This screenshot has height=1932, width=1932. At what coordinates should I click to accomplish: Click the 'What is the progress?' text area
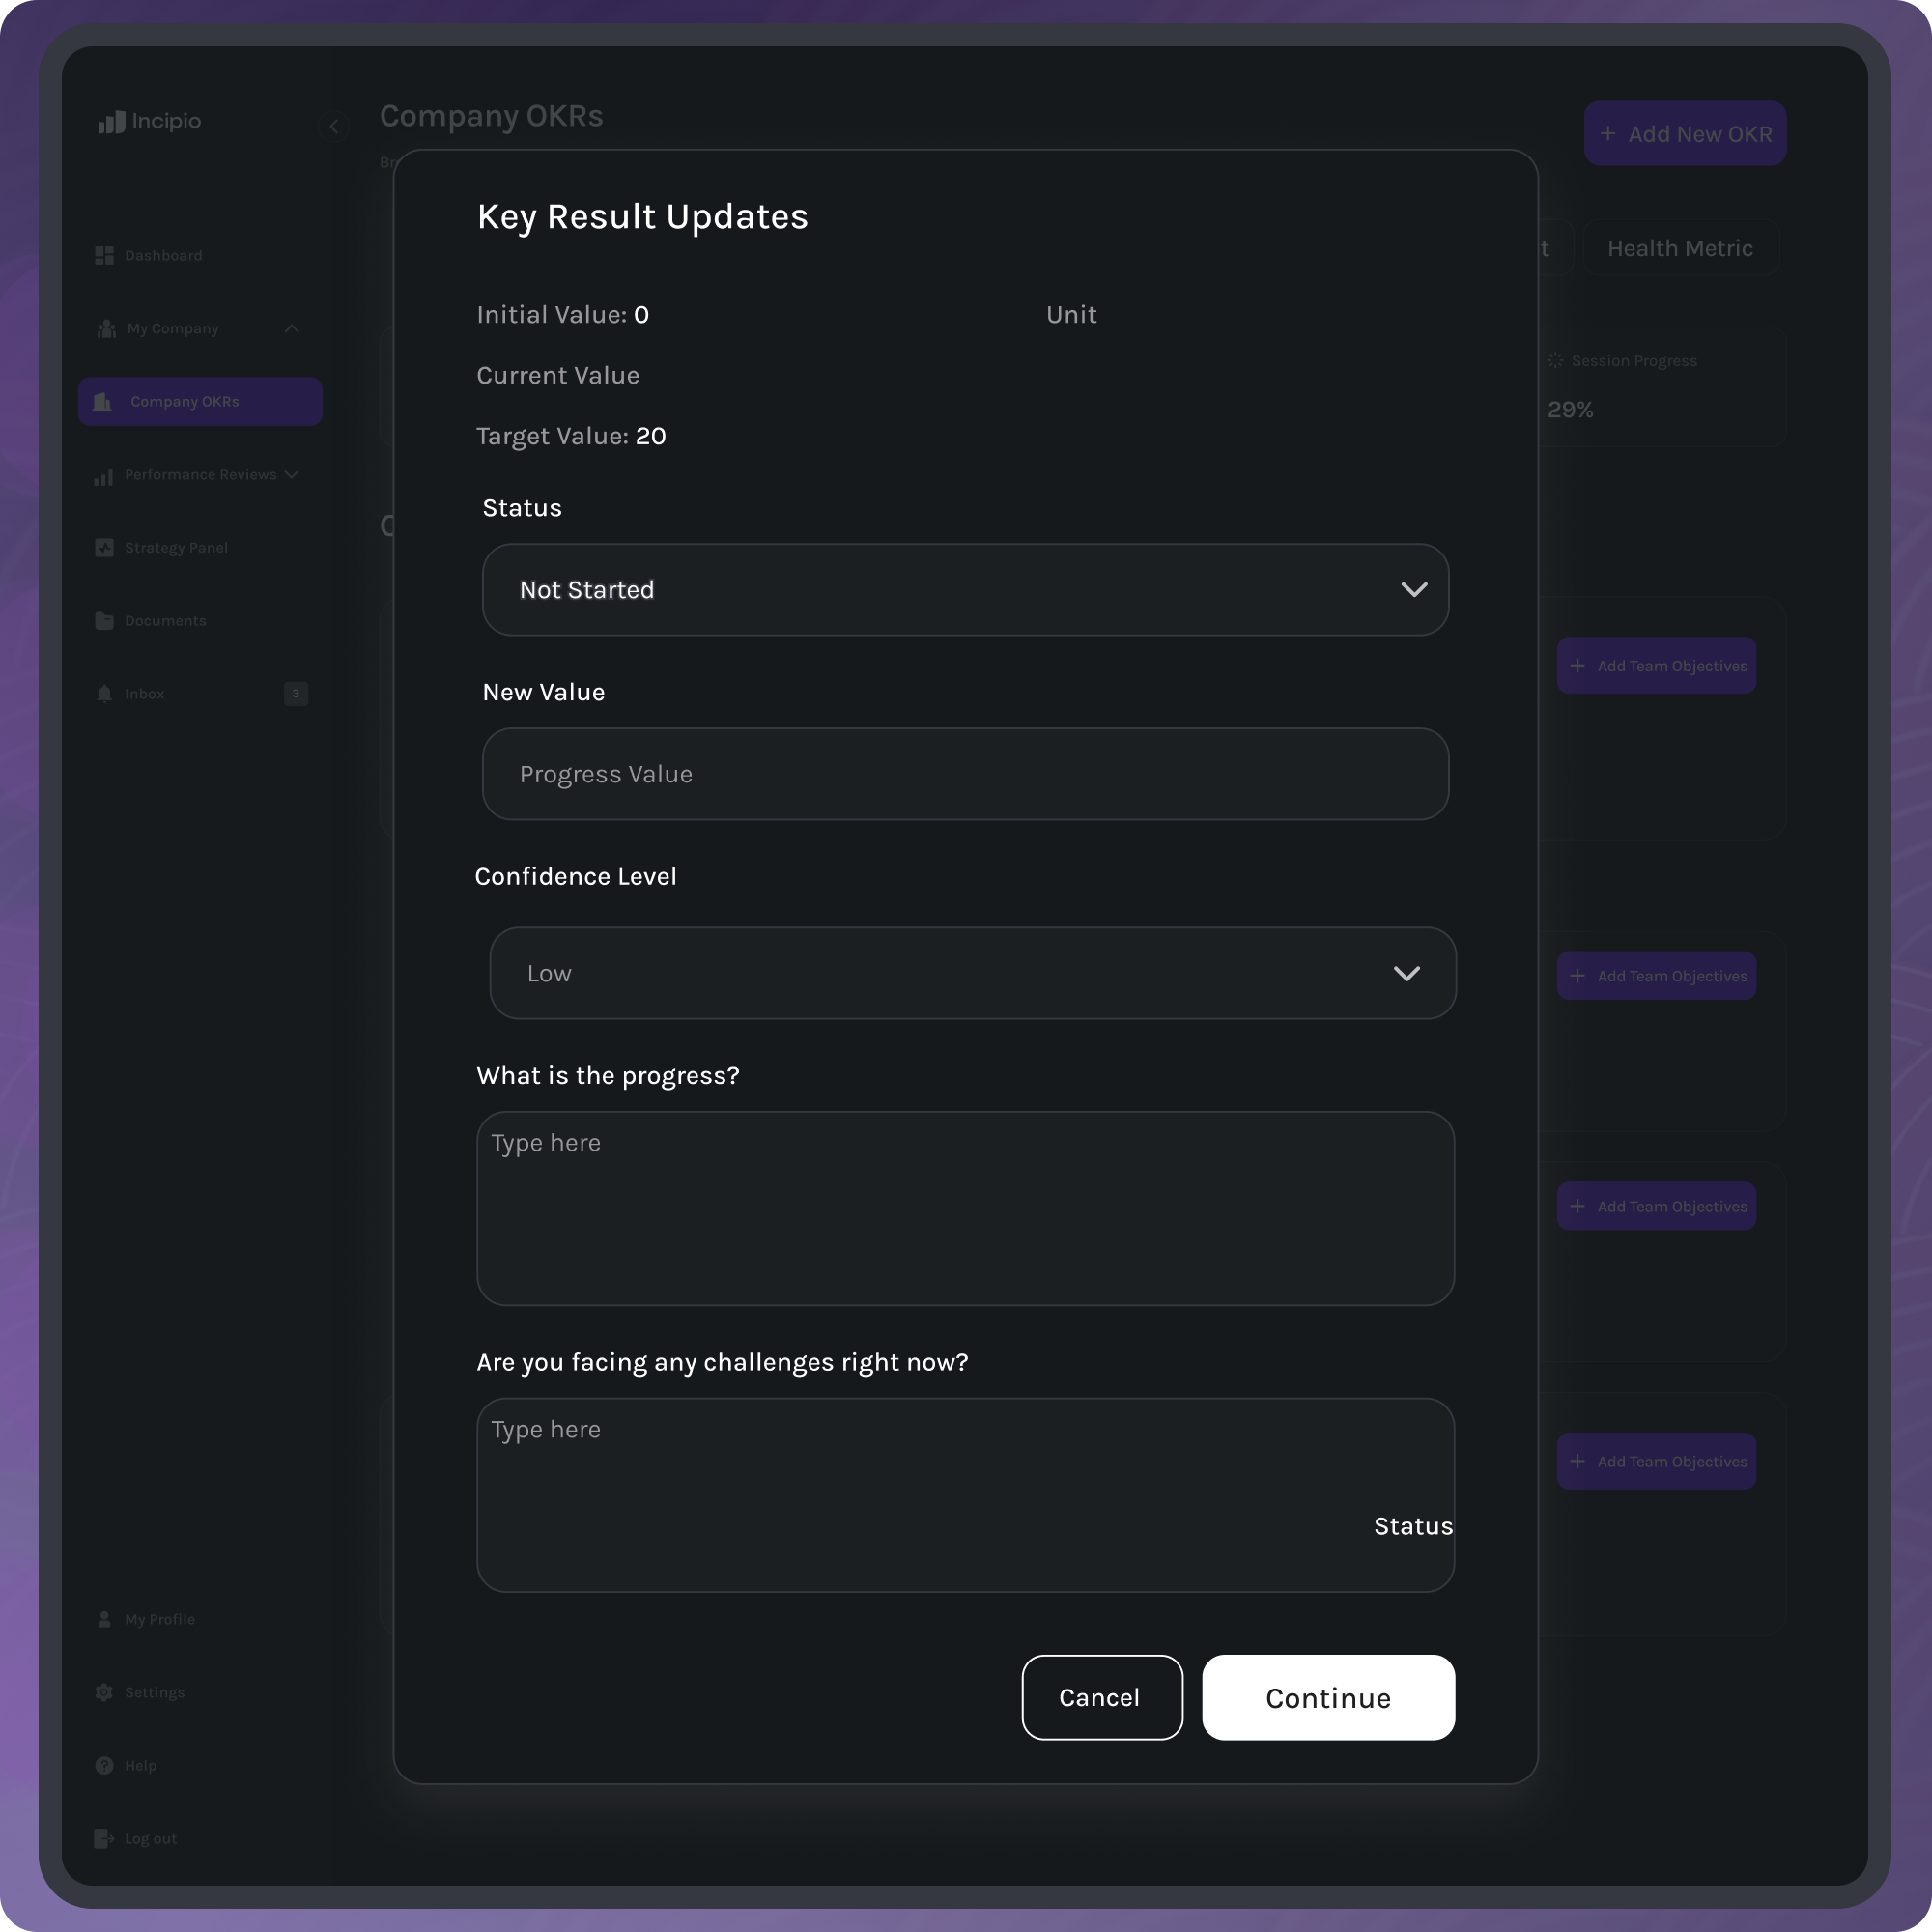coord(965,1208)
